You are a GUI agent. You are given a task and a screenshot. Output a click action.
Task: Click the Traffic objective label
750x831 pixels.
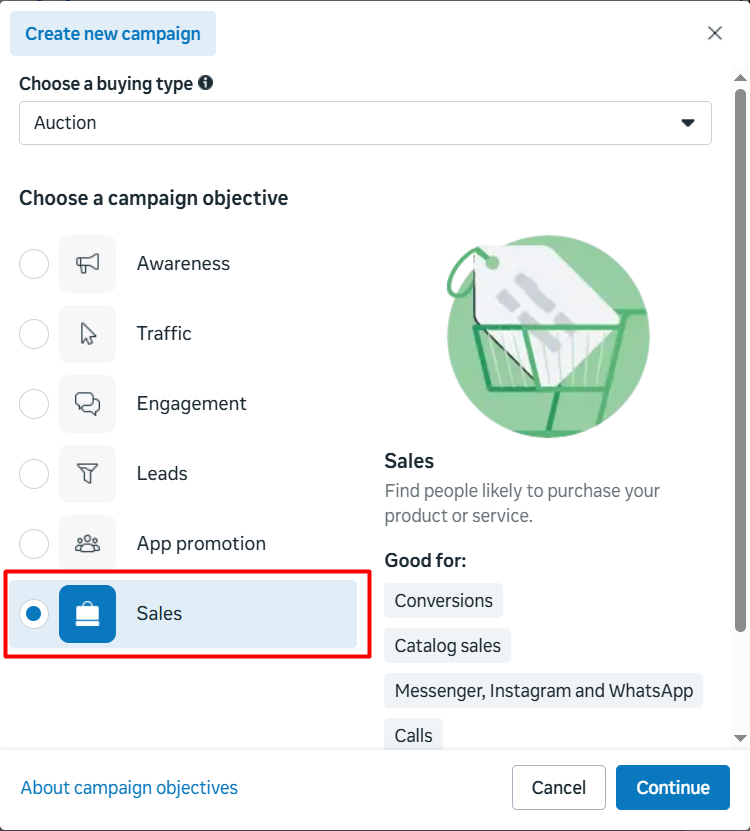coord(164,334)
